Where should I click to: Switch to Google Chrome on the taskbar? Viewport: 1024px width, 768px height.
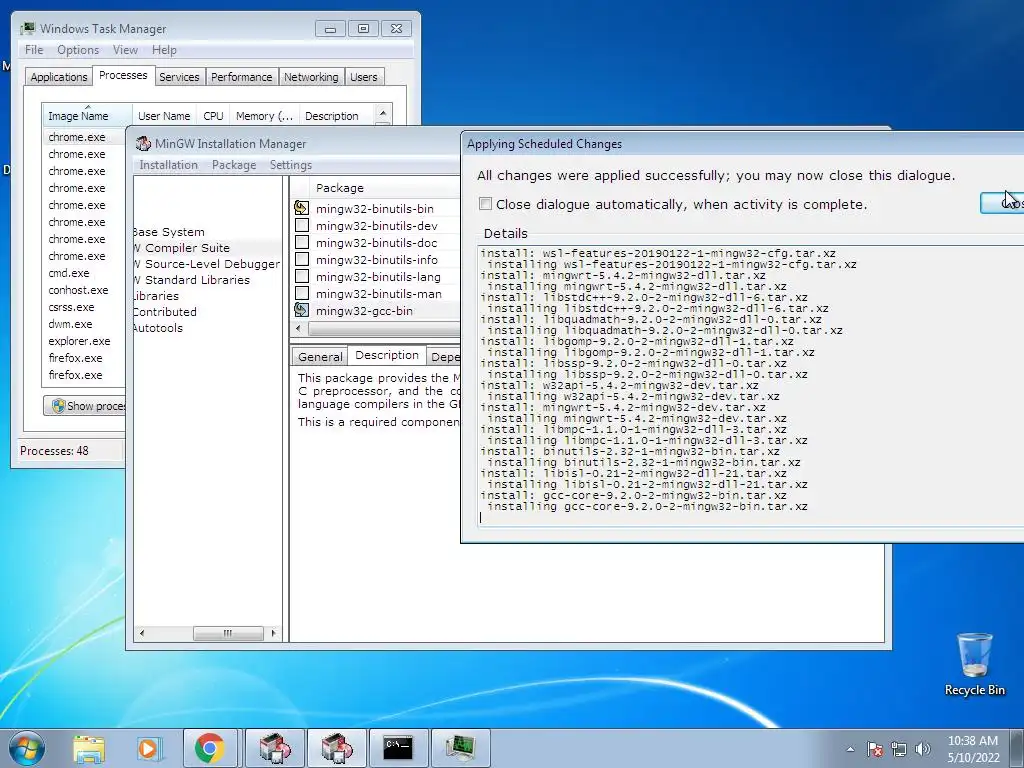[x=209, y=748]
